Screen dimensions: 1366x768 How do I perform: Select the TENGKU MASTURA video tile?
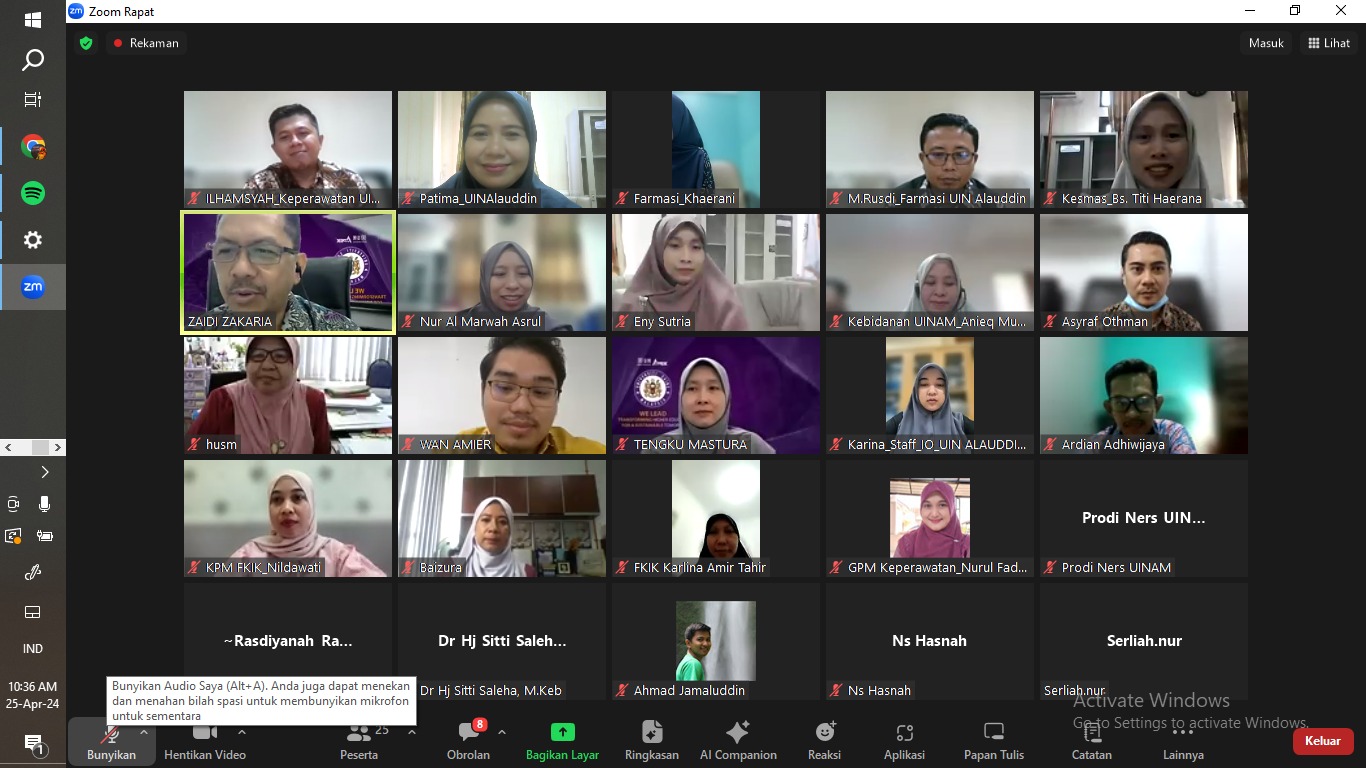coord(716,395)
